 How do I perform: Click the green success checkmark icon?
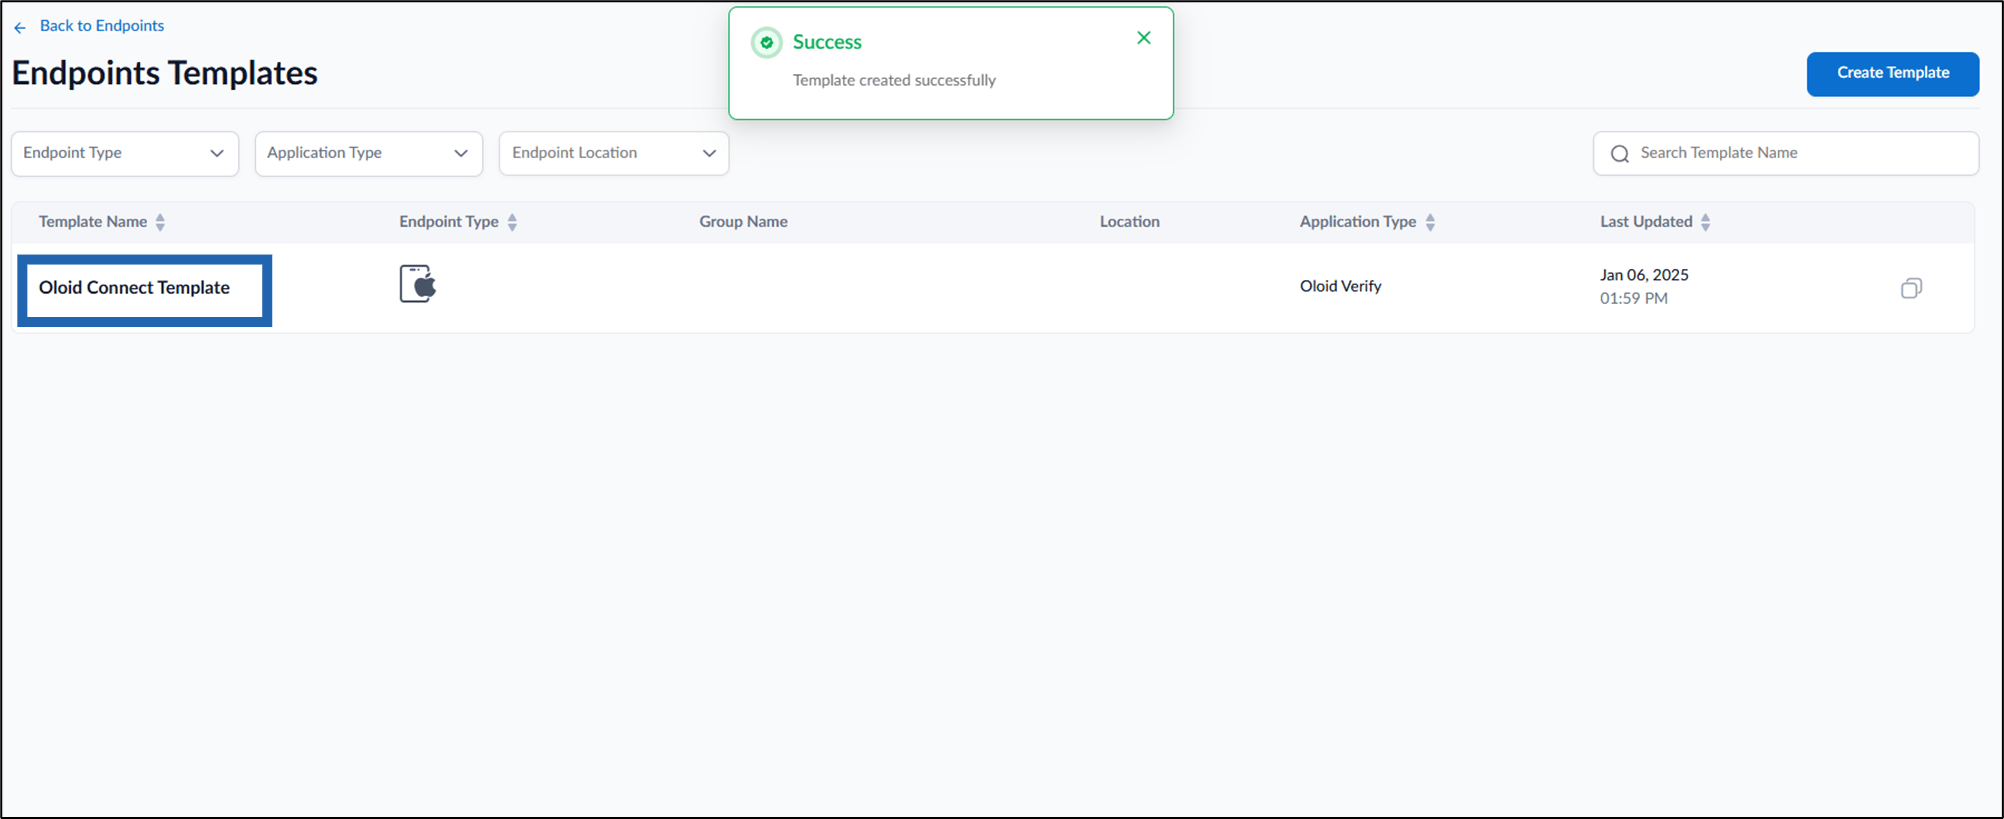(767, 42)
